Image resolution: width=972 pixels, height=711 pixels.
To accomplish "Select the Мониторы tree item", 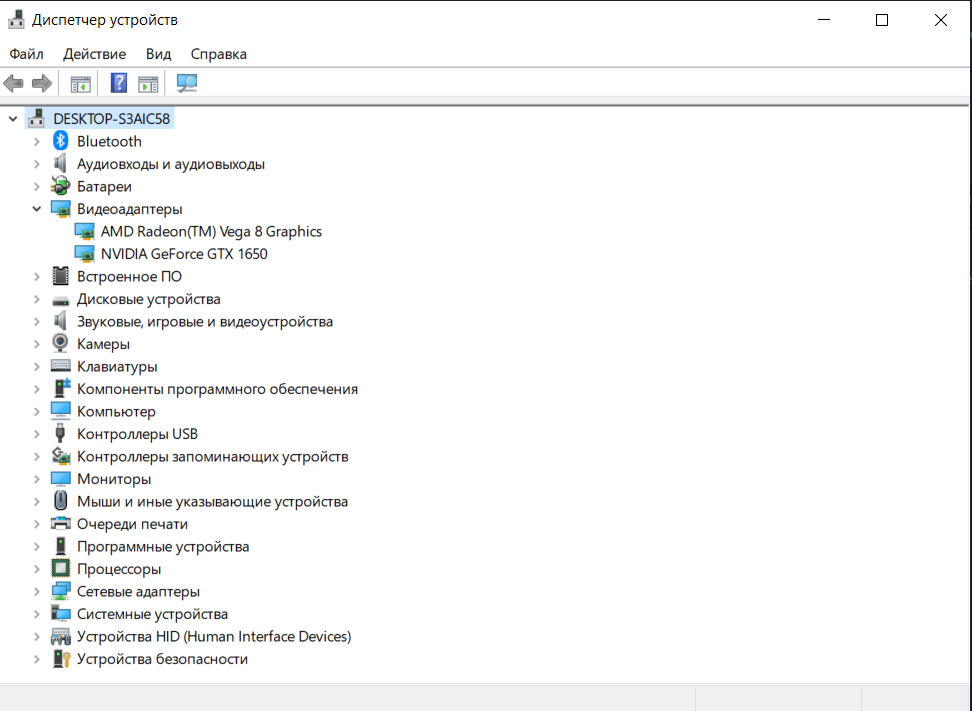I will click(114, 479).
